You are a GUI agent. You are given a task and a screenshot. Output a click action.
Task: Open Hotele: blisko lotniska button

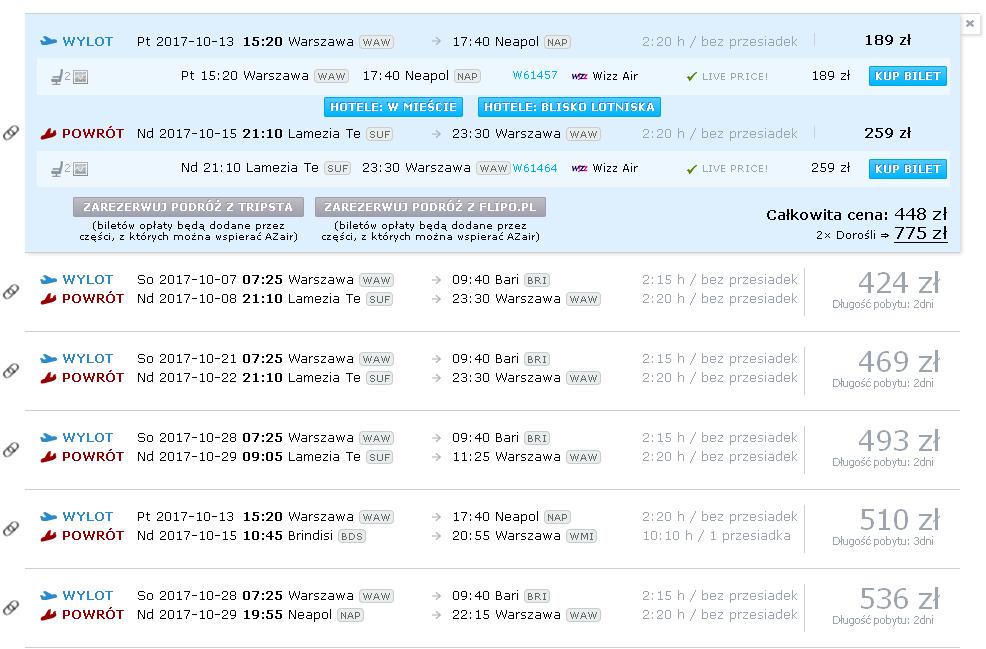[x=569, y=107]
